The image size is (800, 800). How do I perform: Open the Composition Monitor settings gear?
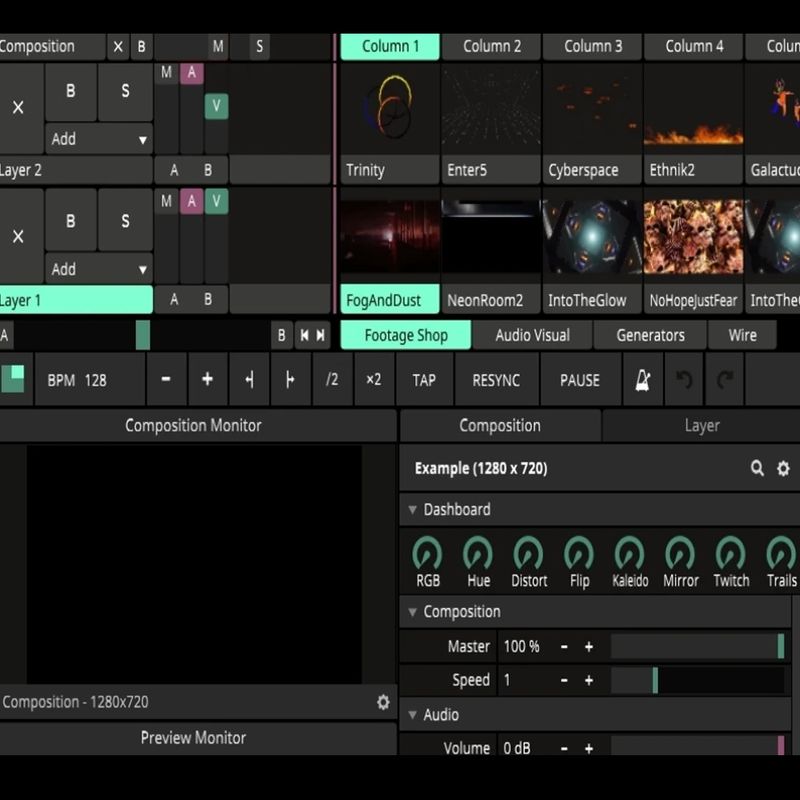pos(383,702)
